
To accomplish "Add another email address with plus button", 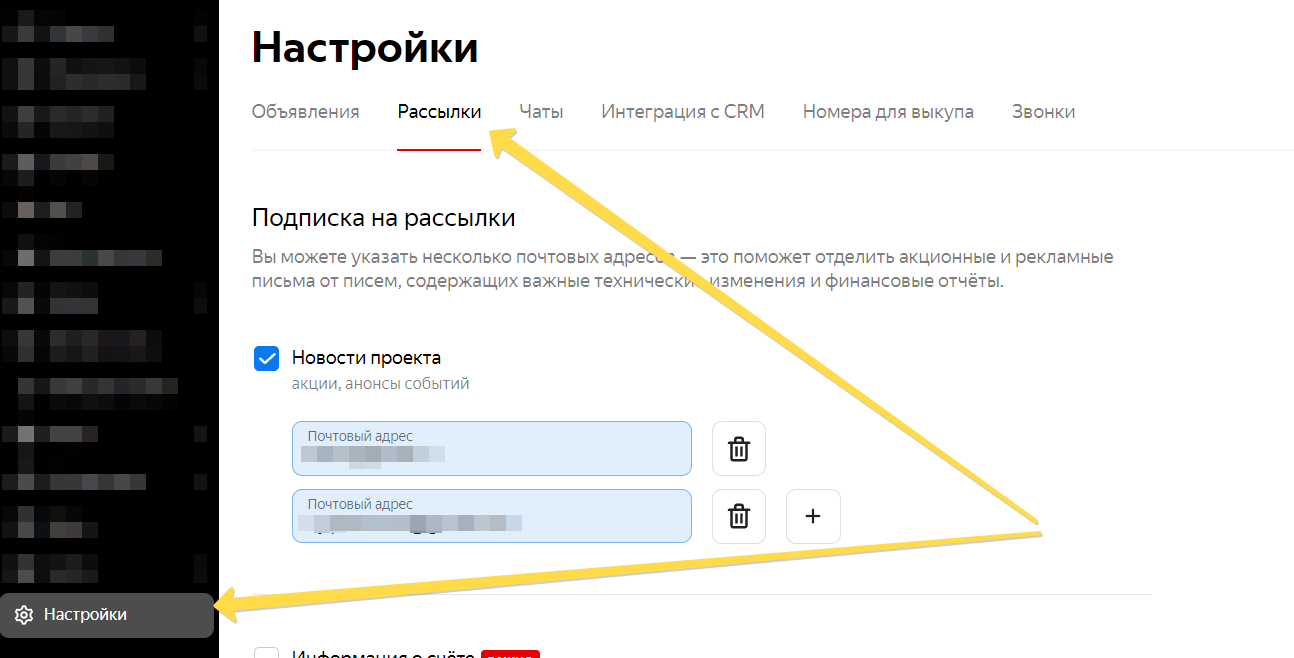I will pyautogui.click(x=813, y=516).
